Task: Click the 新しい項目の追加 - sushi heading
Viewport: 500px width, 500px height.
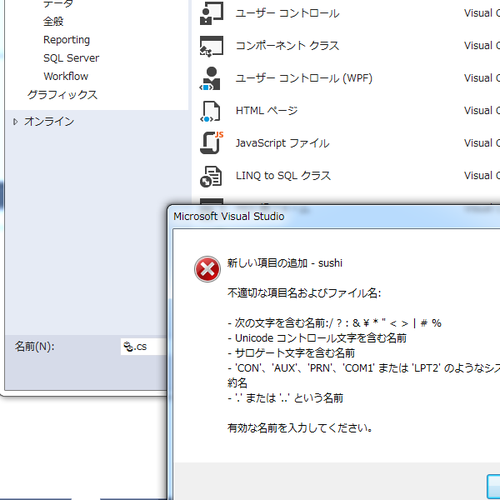Action: point(285,263)
